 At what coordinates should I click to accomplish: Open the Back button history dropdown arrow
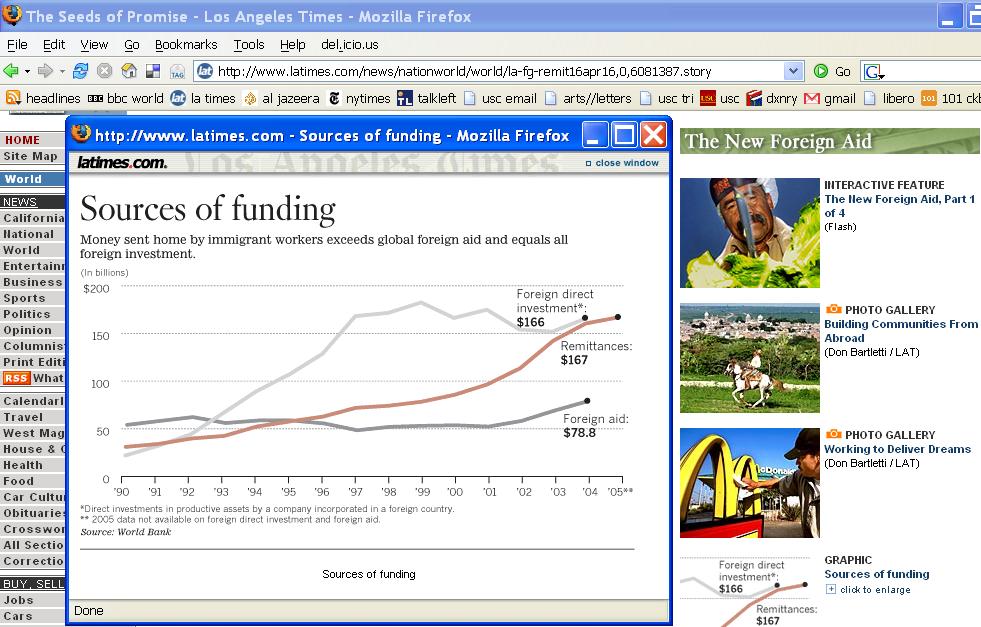(28, 72)
